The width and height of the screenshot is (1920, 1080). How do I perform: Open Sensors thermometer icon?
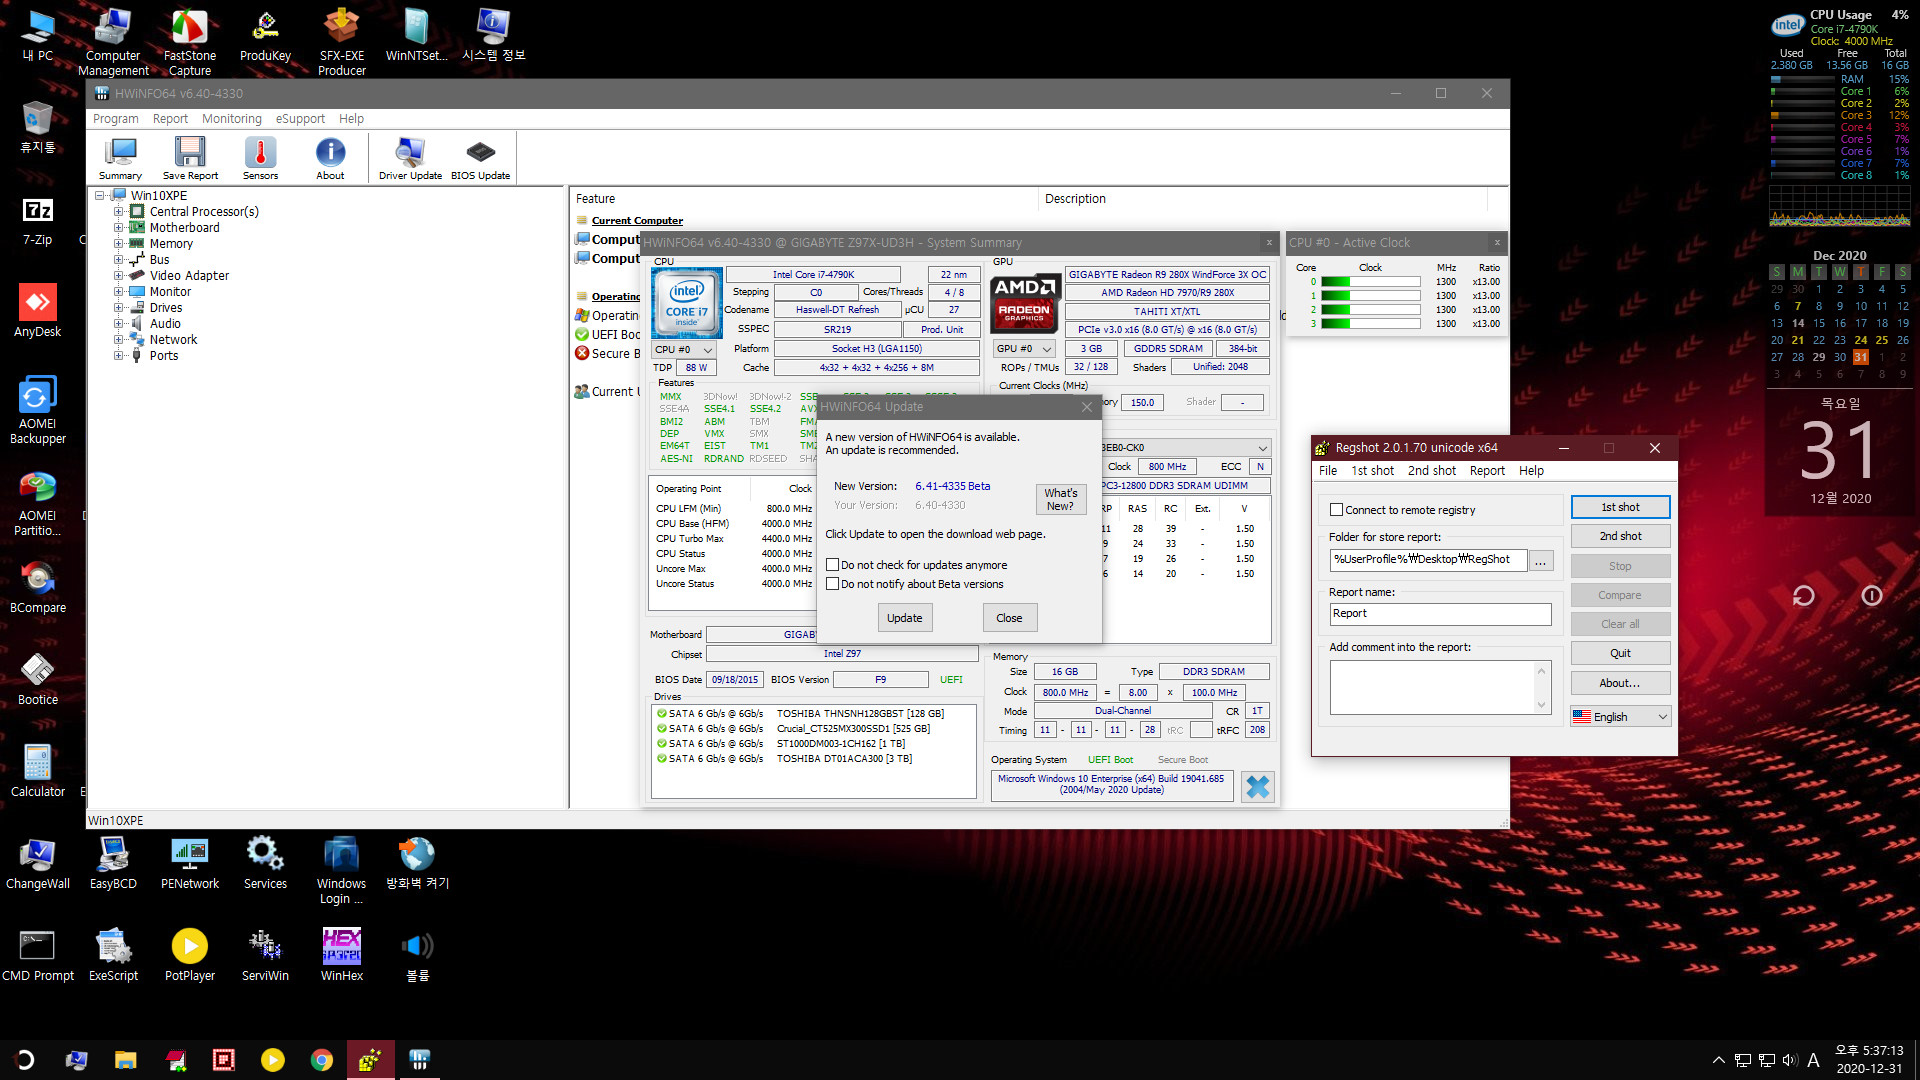[x=260, y=158]
